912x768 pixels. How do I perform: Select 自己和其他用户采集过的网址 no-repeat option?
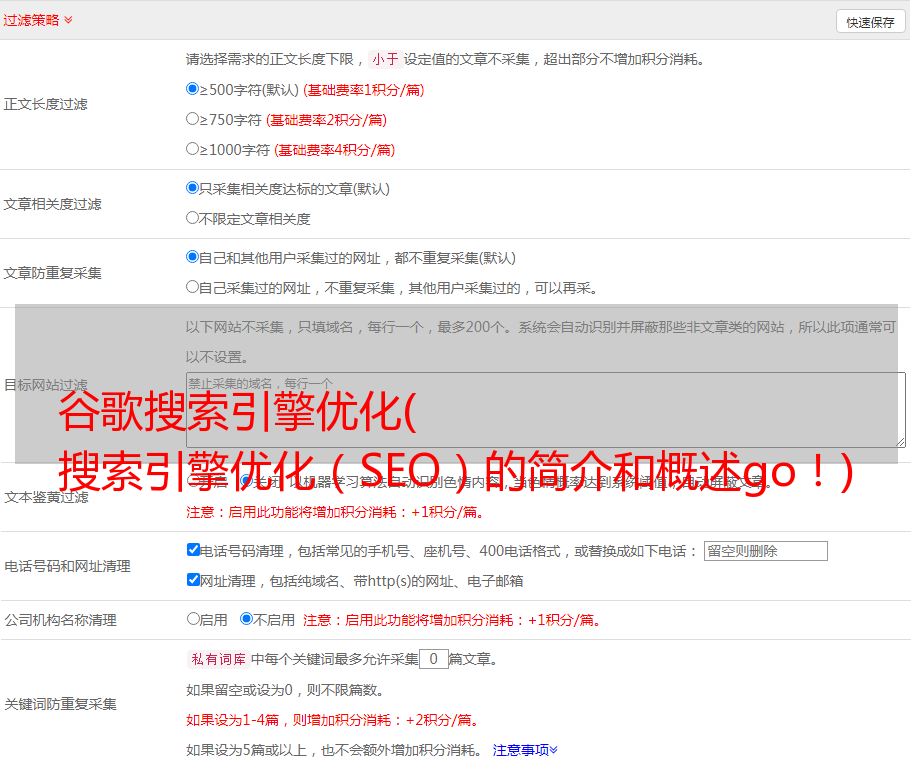coord(192,257)
